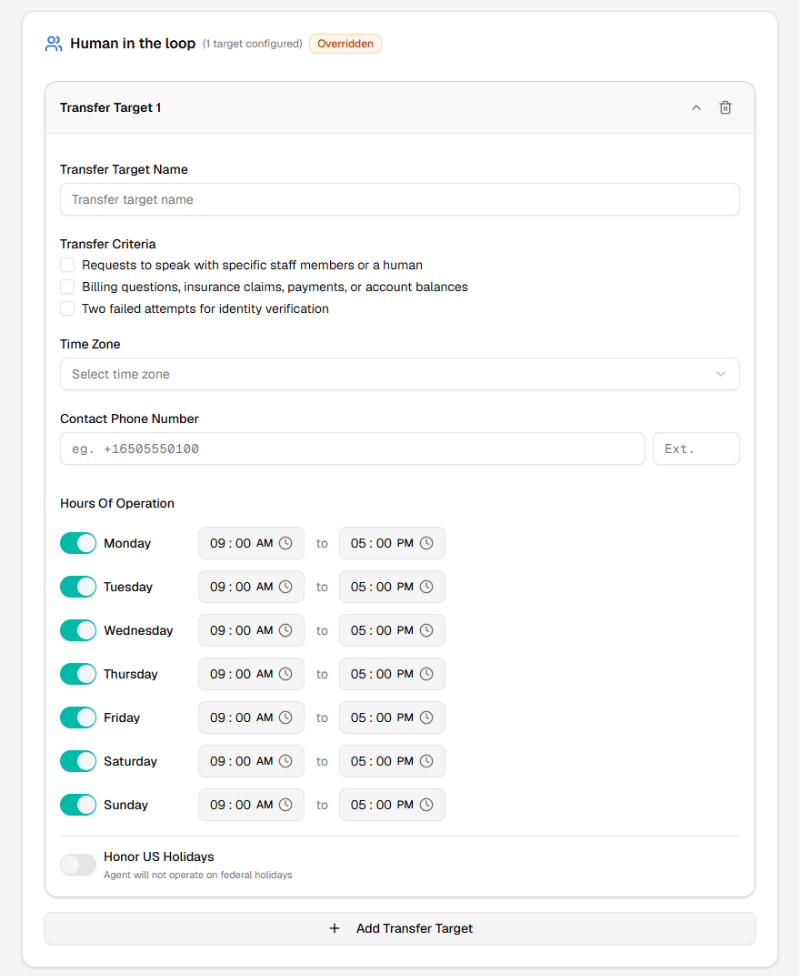This screenshot has height=976, width=800.
Task: Click the phone extension Ext. field
Action: [x=695, y=449]
